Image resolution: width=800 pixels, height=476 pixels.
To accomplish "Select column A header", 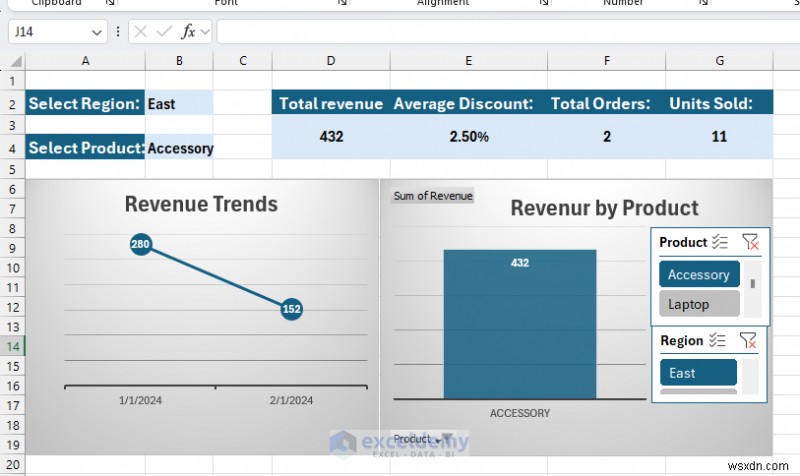I will 85,61.
